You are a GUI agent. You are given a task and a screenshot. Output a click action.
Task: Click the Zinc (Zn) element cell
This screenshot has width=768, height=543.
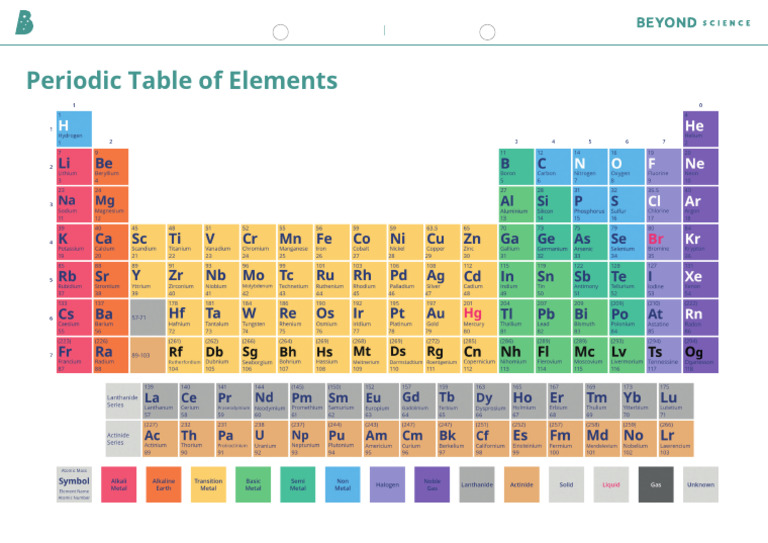(x=480, y=242)
